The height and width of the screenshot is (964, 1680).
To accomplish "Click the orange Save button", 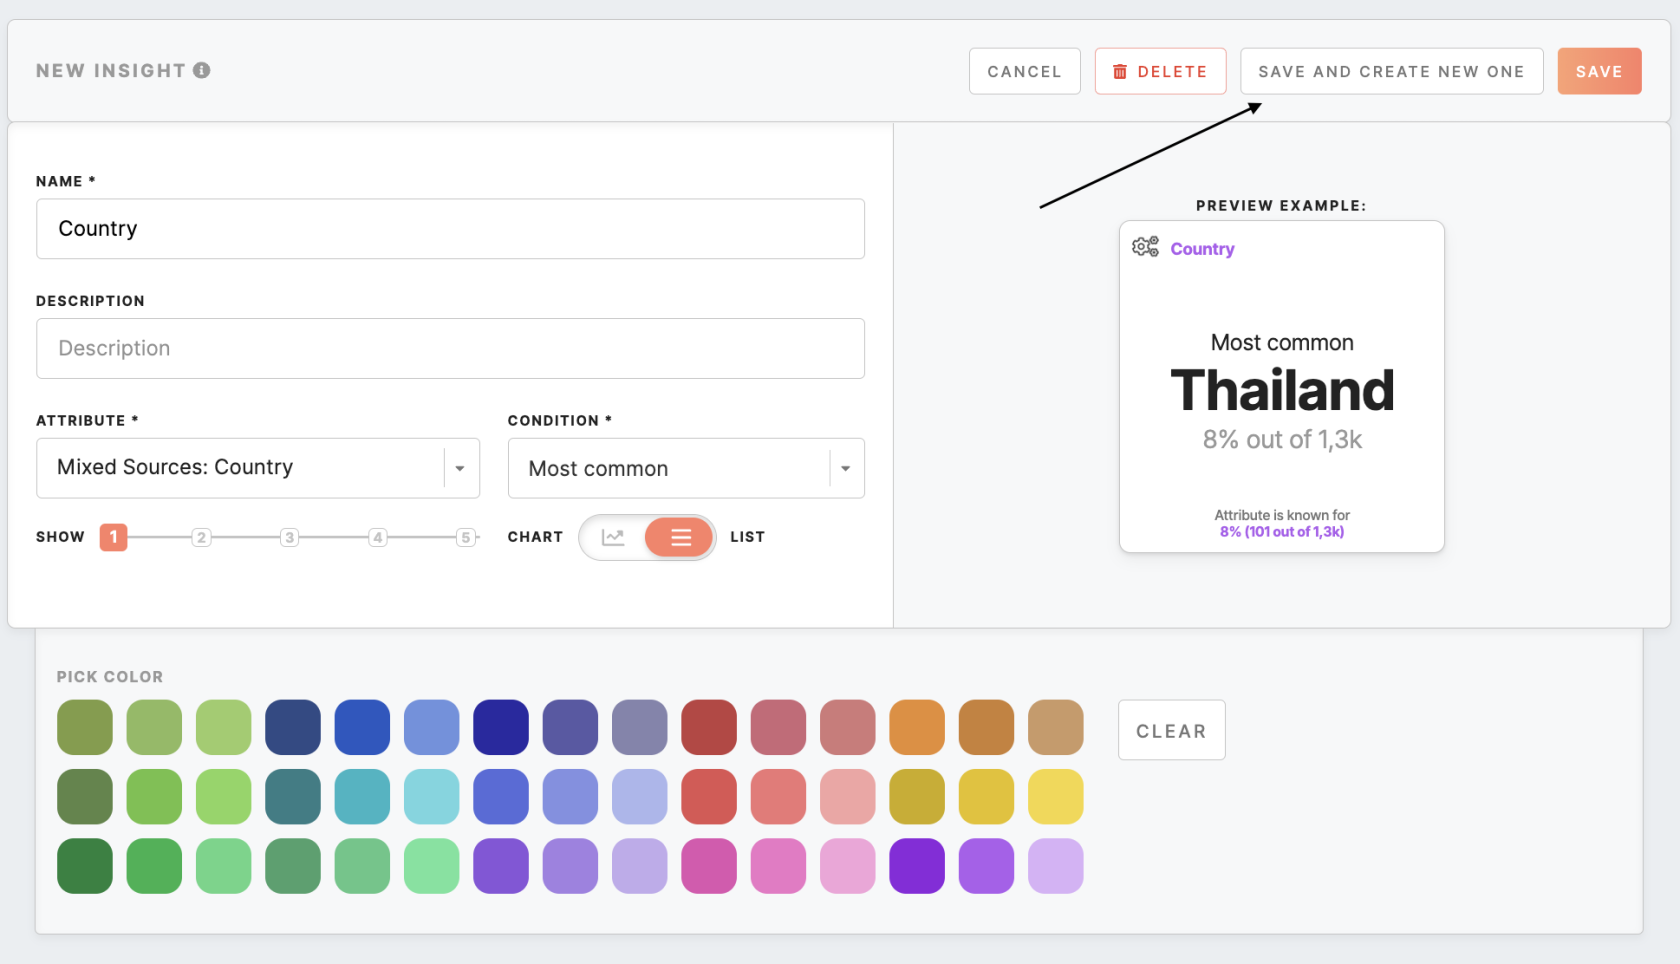I will [x=1599, y=71].
